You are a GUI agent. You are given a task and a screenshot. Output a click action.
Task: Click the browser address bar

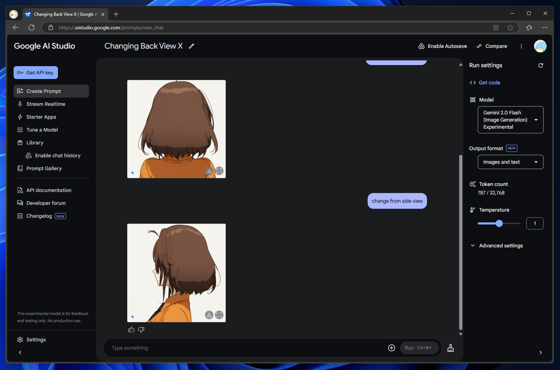(271, 28)
